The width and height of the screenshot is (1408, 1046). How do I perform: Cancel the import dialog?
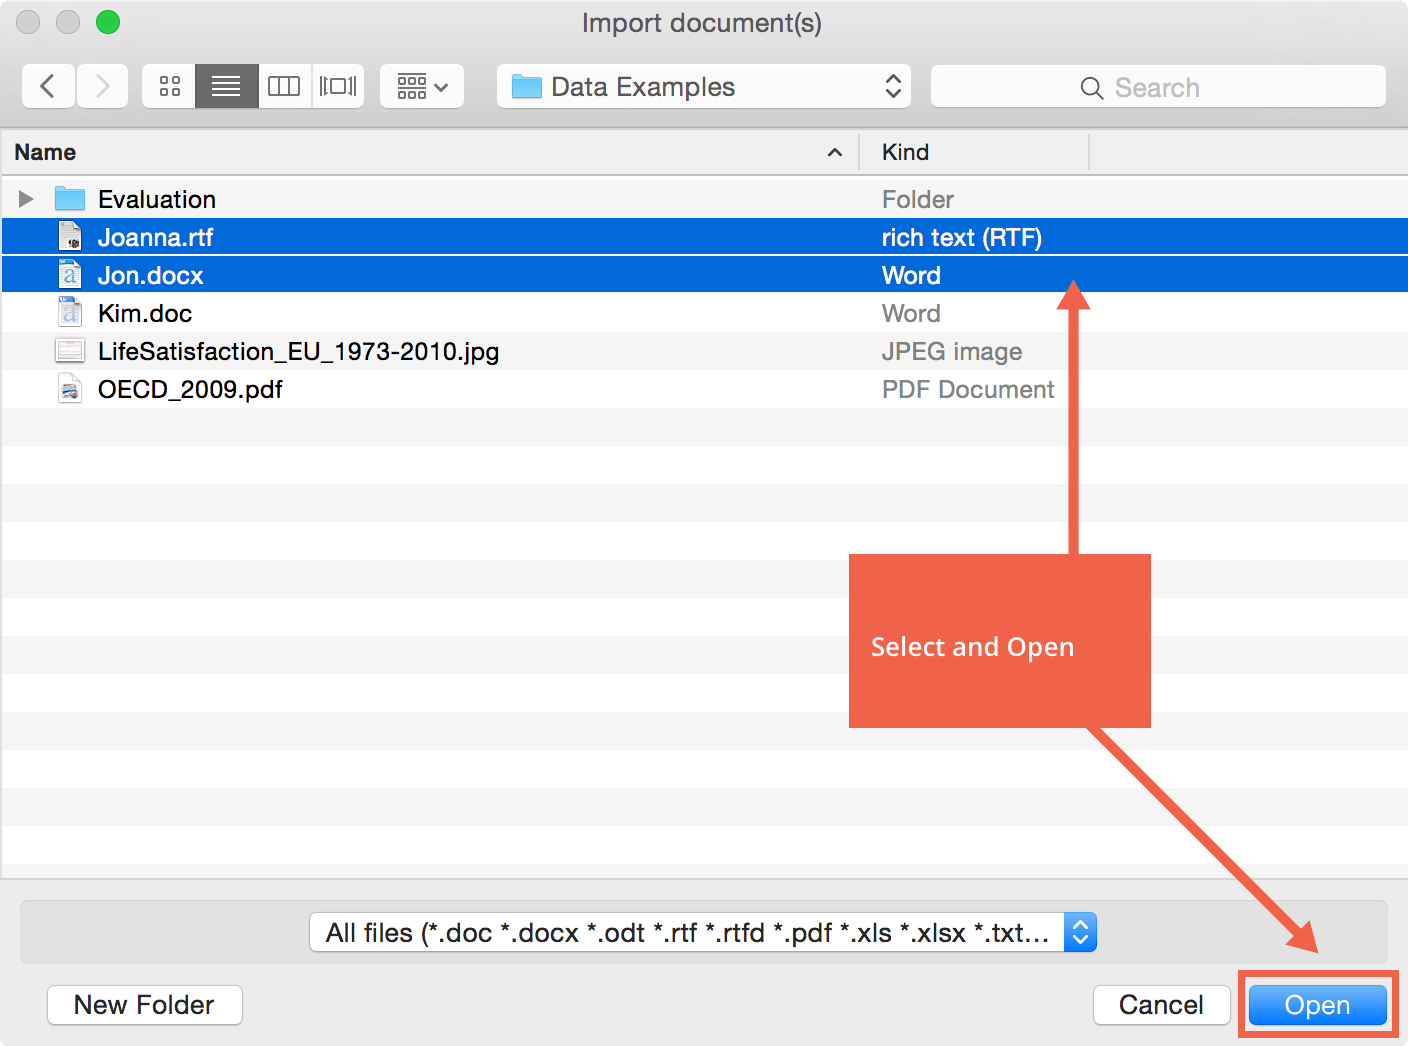pos(1161,1005)
